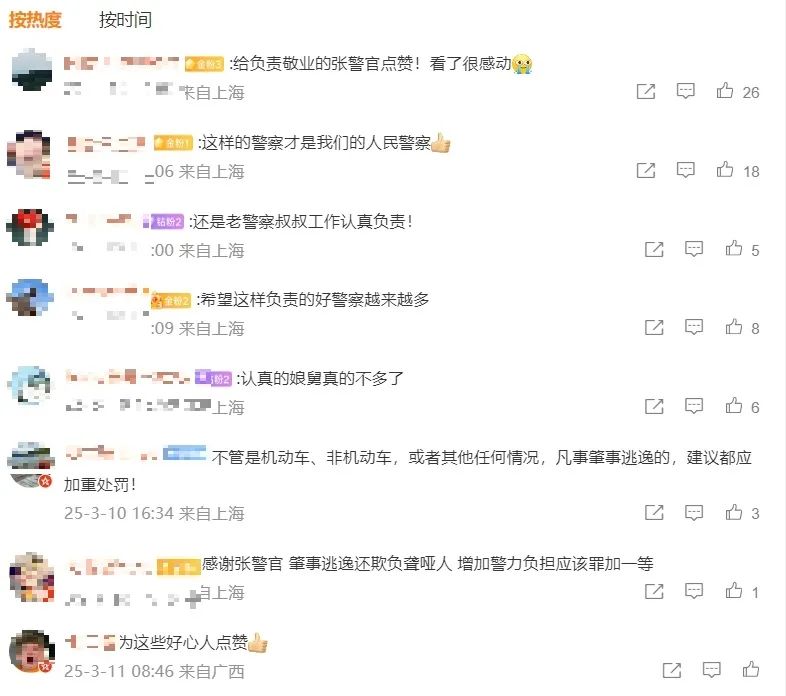Share the 老警察叔叔工作认真负责 comment
Image resolution: width=786 pixels, height=696 pixels.
tap(654, 249)
